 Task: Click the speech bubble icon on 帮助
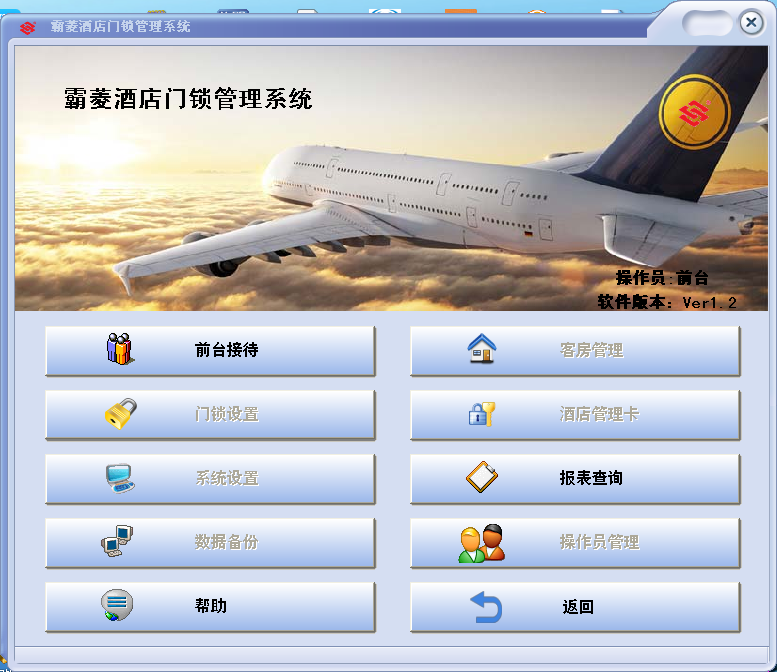pos(117,605)
